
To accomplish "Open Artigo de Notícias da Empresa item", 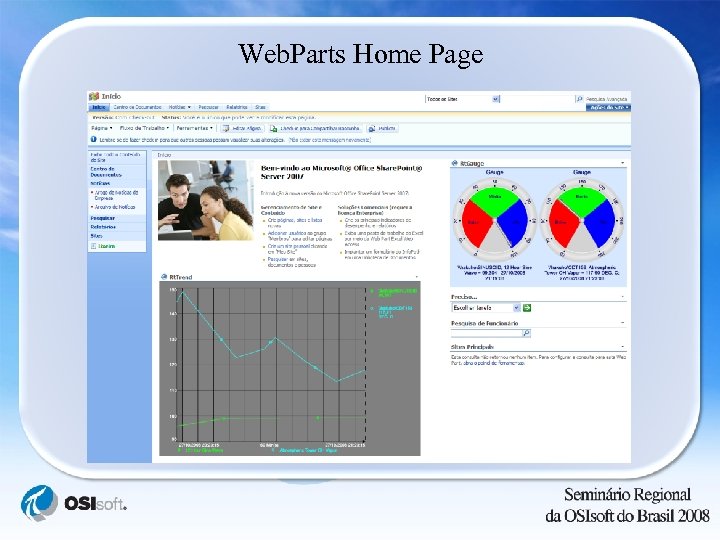I will click(x=116, y=196).
